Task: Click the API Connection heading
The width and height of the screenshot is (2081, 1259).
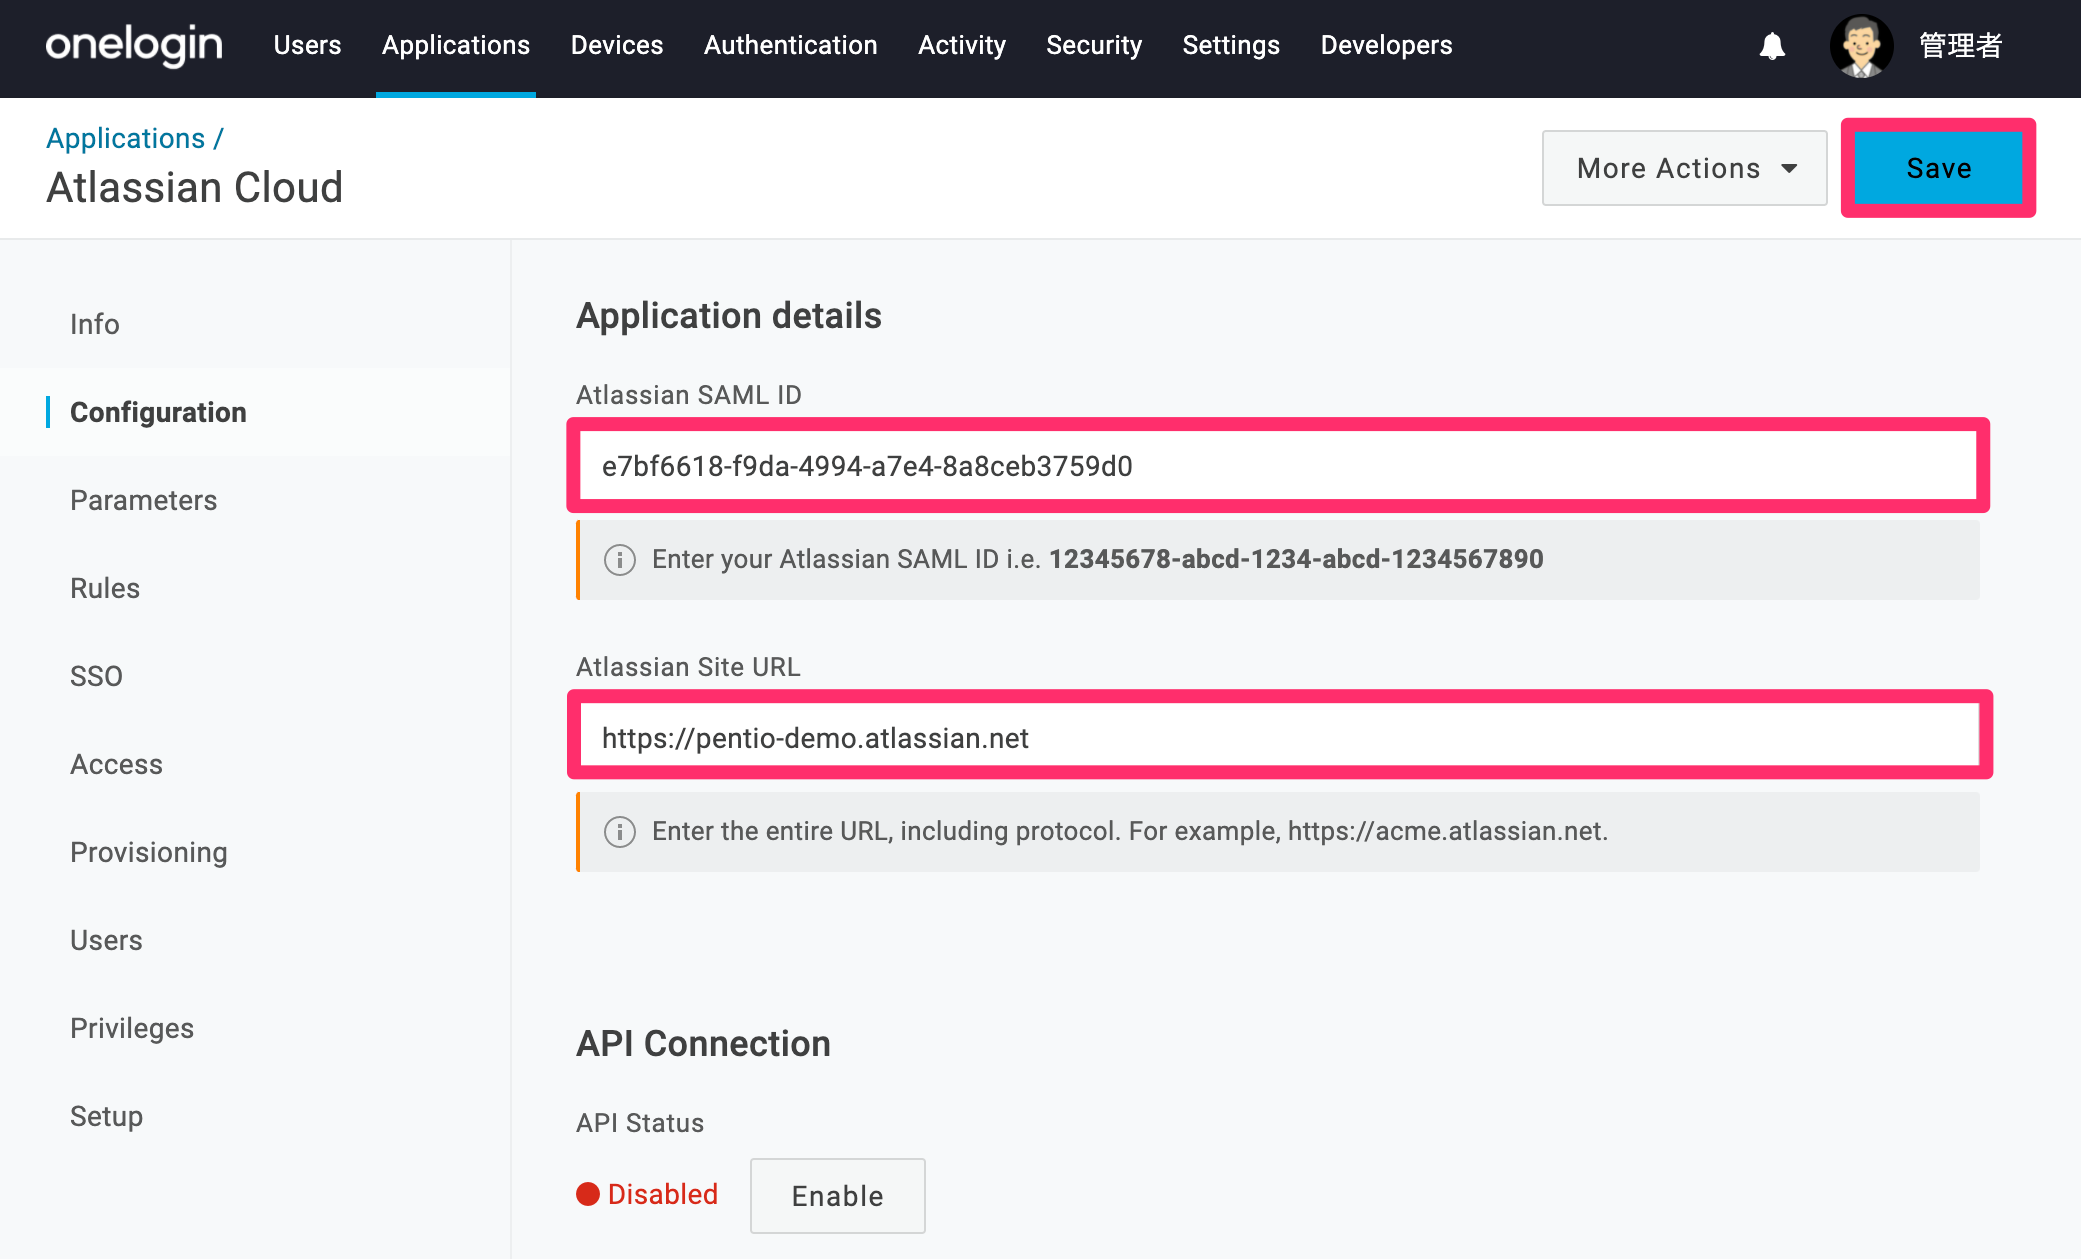Action: point(703,1044)
